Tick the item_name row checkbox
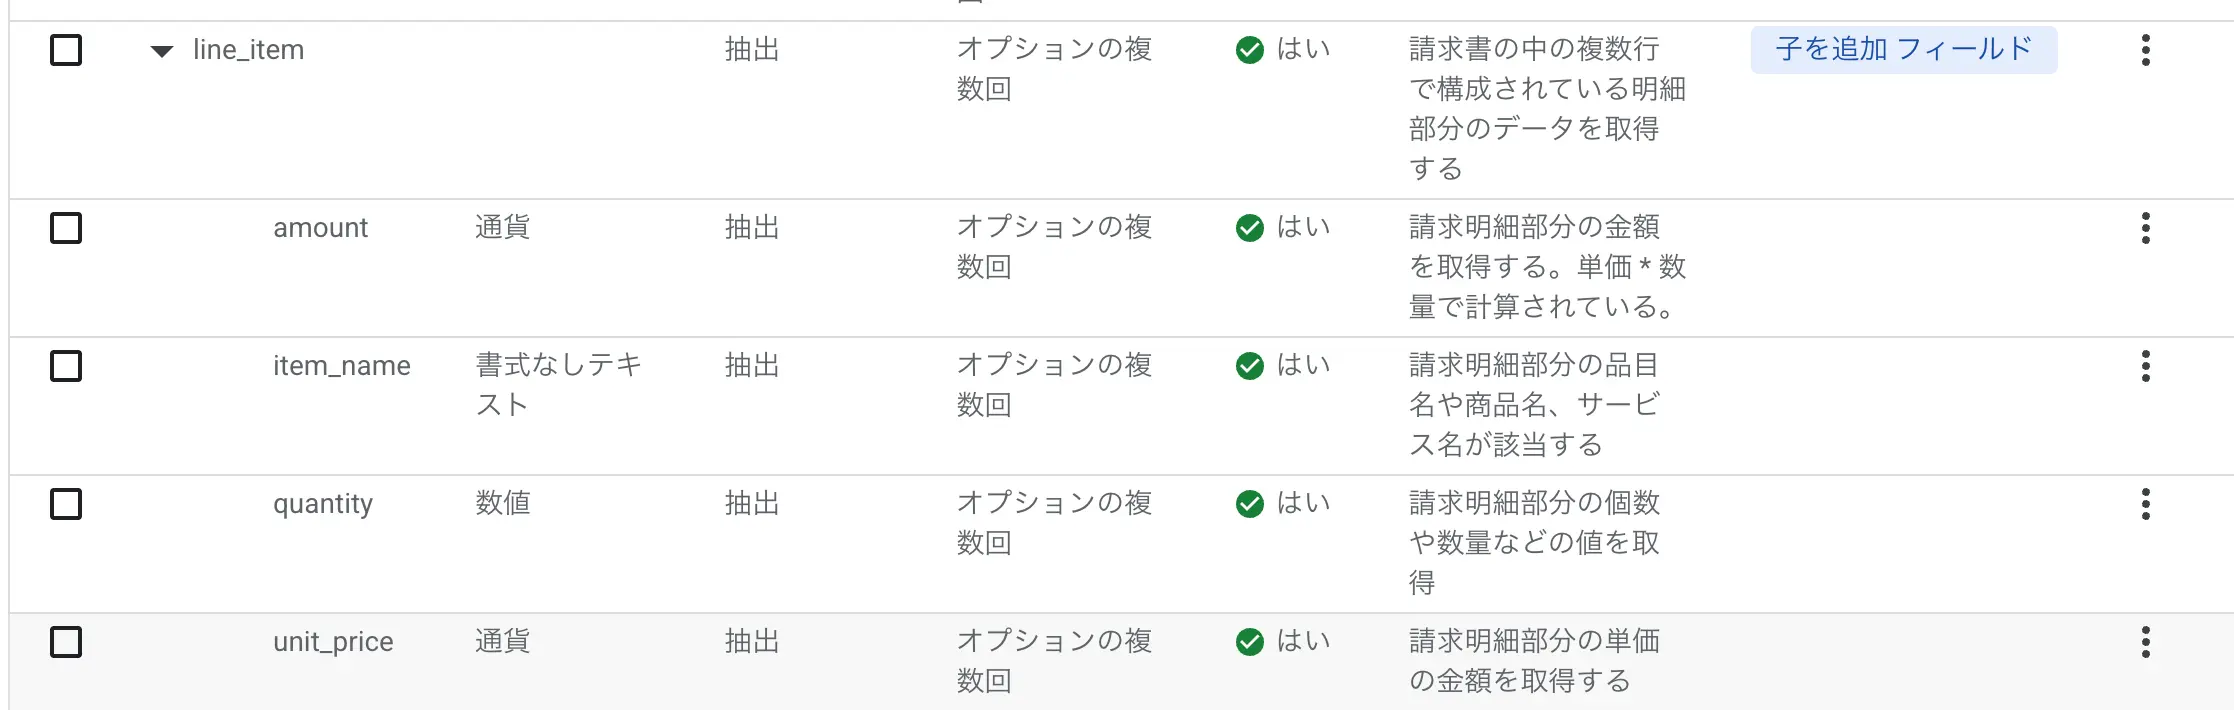The image size is (2234, 710). click(66, 366)
